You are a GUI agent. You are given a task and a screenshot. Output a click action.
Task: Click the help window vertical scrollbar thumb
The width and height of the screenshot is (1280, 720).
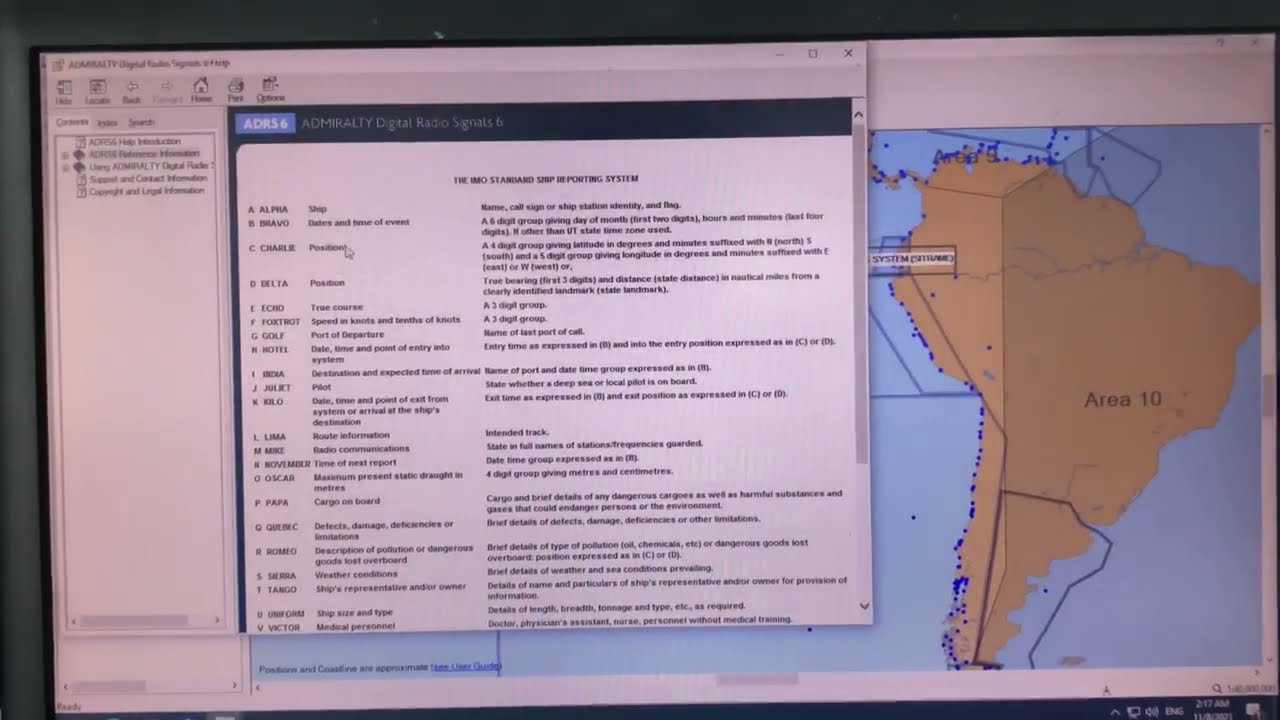(859, 295)
